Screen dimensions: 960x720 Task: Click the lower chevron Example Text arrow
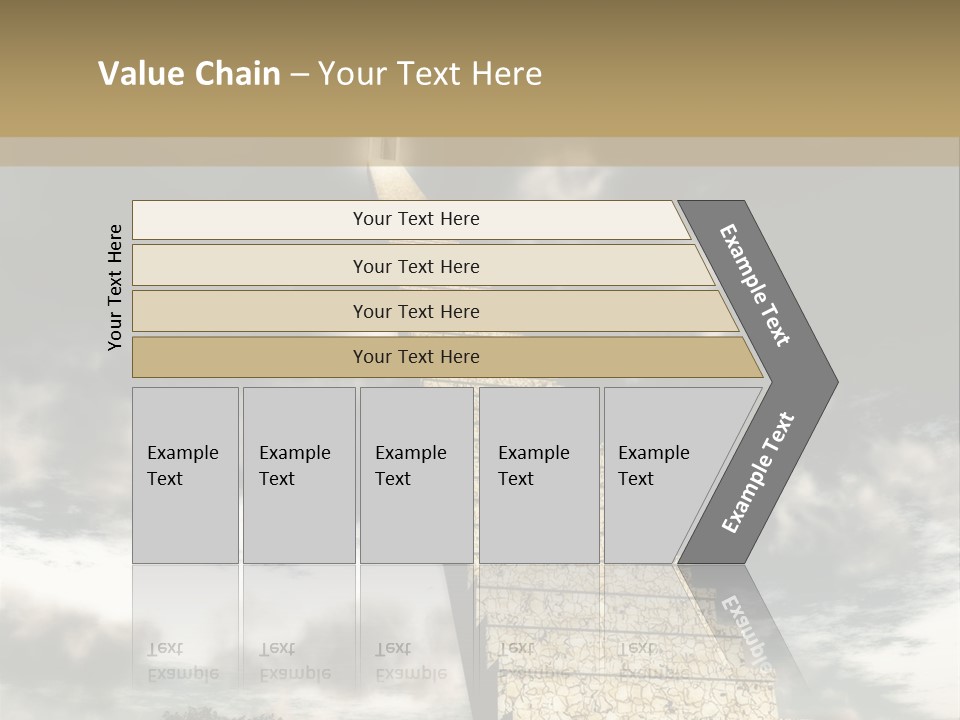[757, 473]
